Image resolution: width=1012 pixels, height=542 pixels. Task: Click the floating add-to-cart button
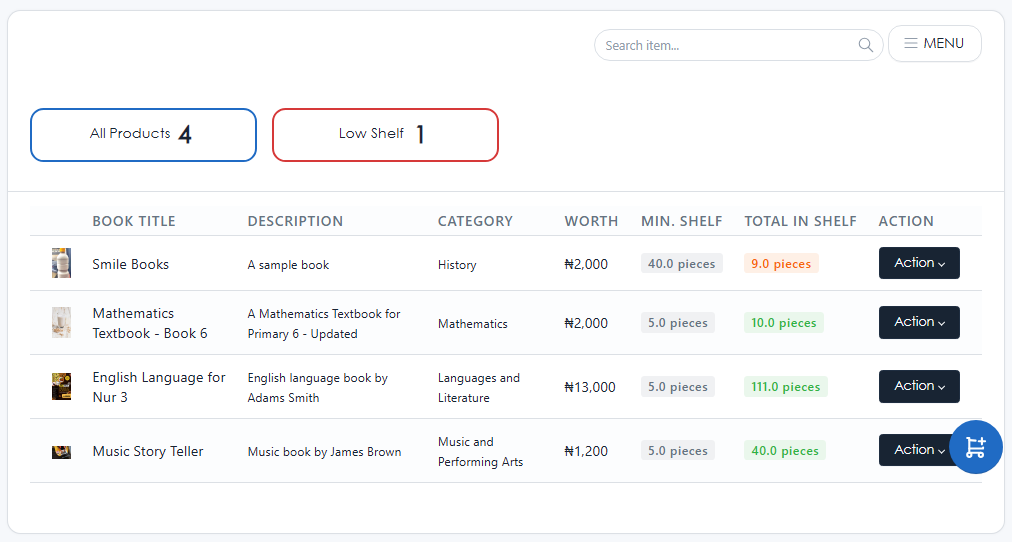[975, 447]
